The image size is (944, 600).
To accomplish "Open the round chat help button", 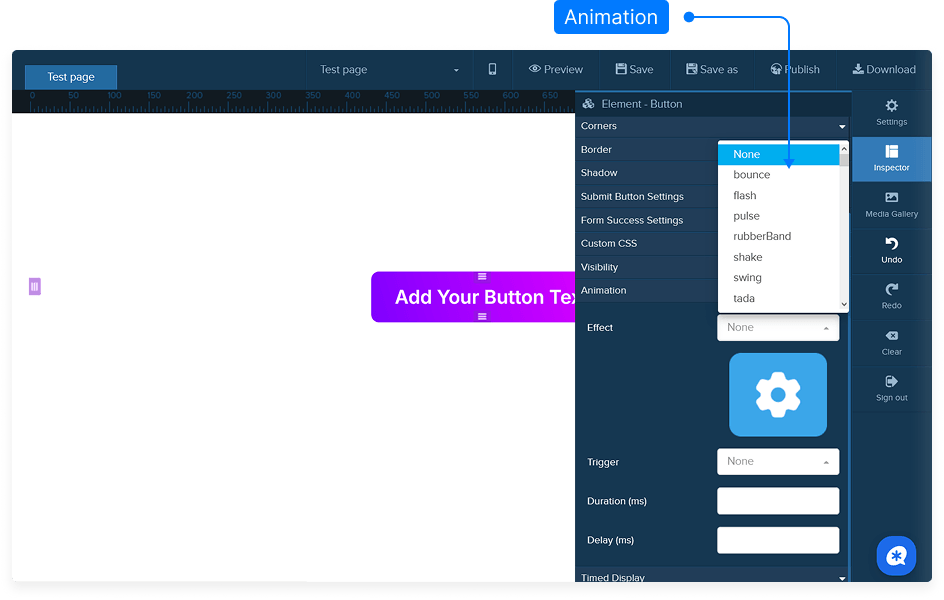I will pyautogui.click(x=896, y=556).
